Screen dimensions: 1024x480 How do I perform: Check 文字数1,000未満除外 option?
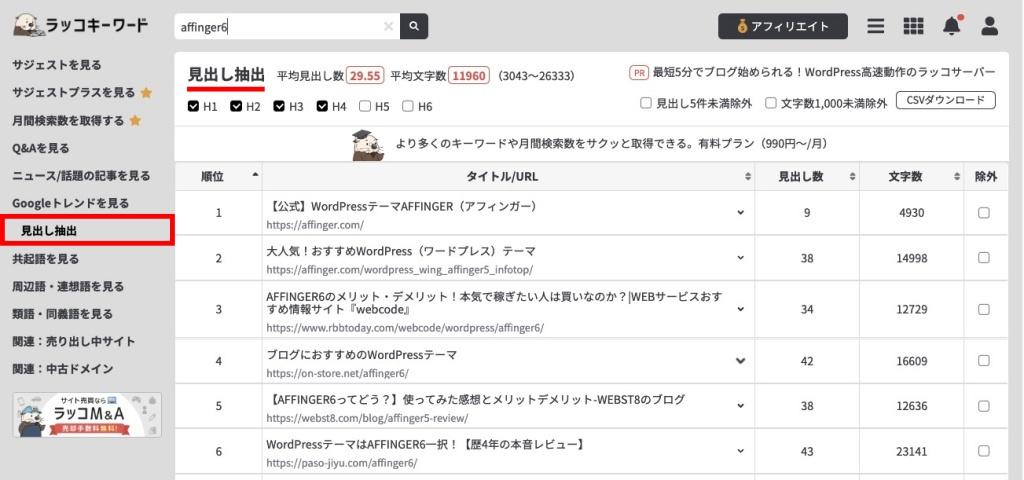pyautogui.click(x=771, y=103)
